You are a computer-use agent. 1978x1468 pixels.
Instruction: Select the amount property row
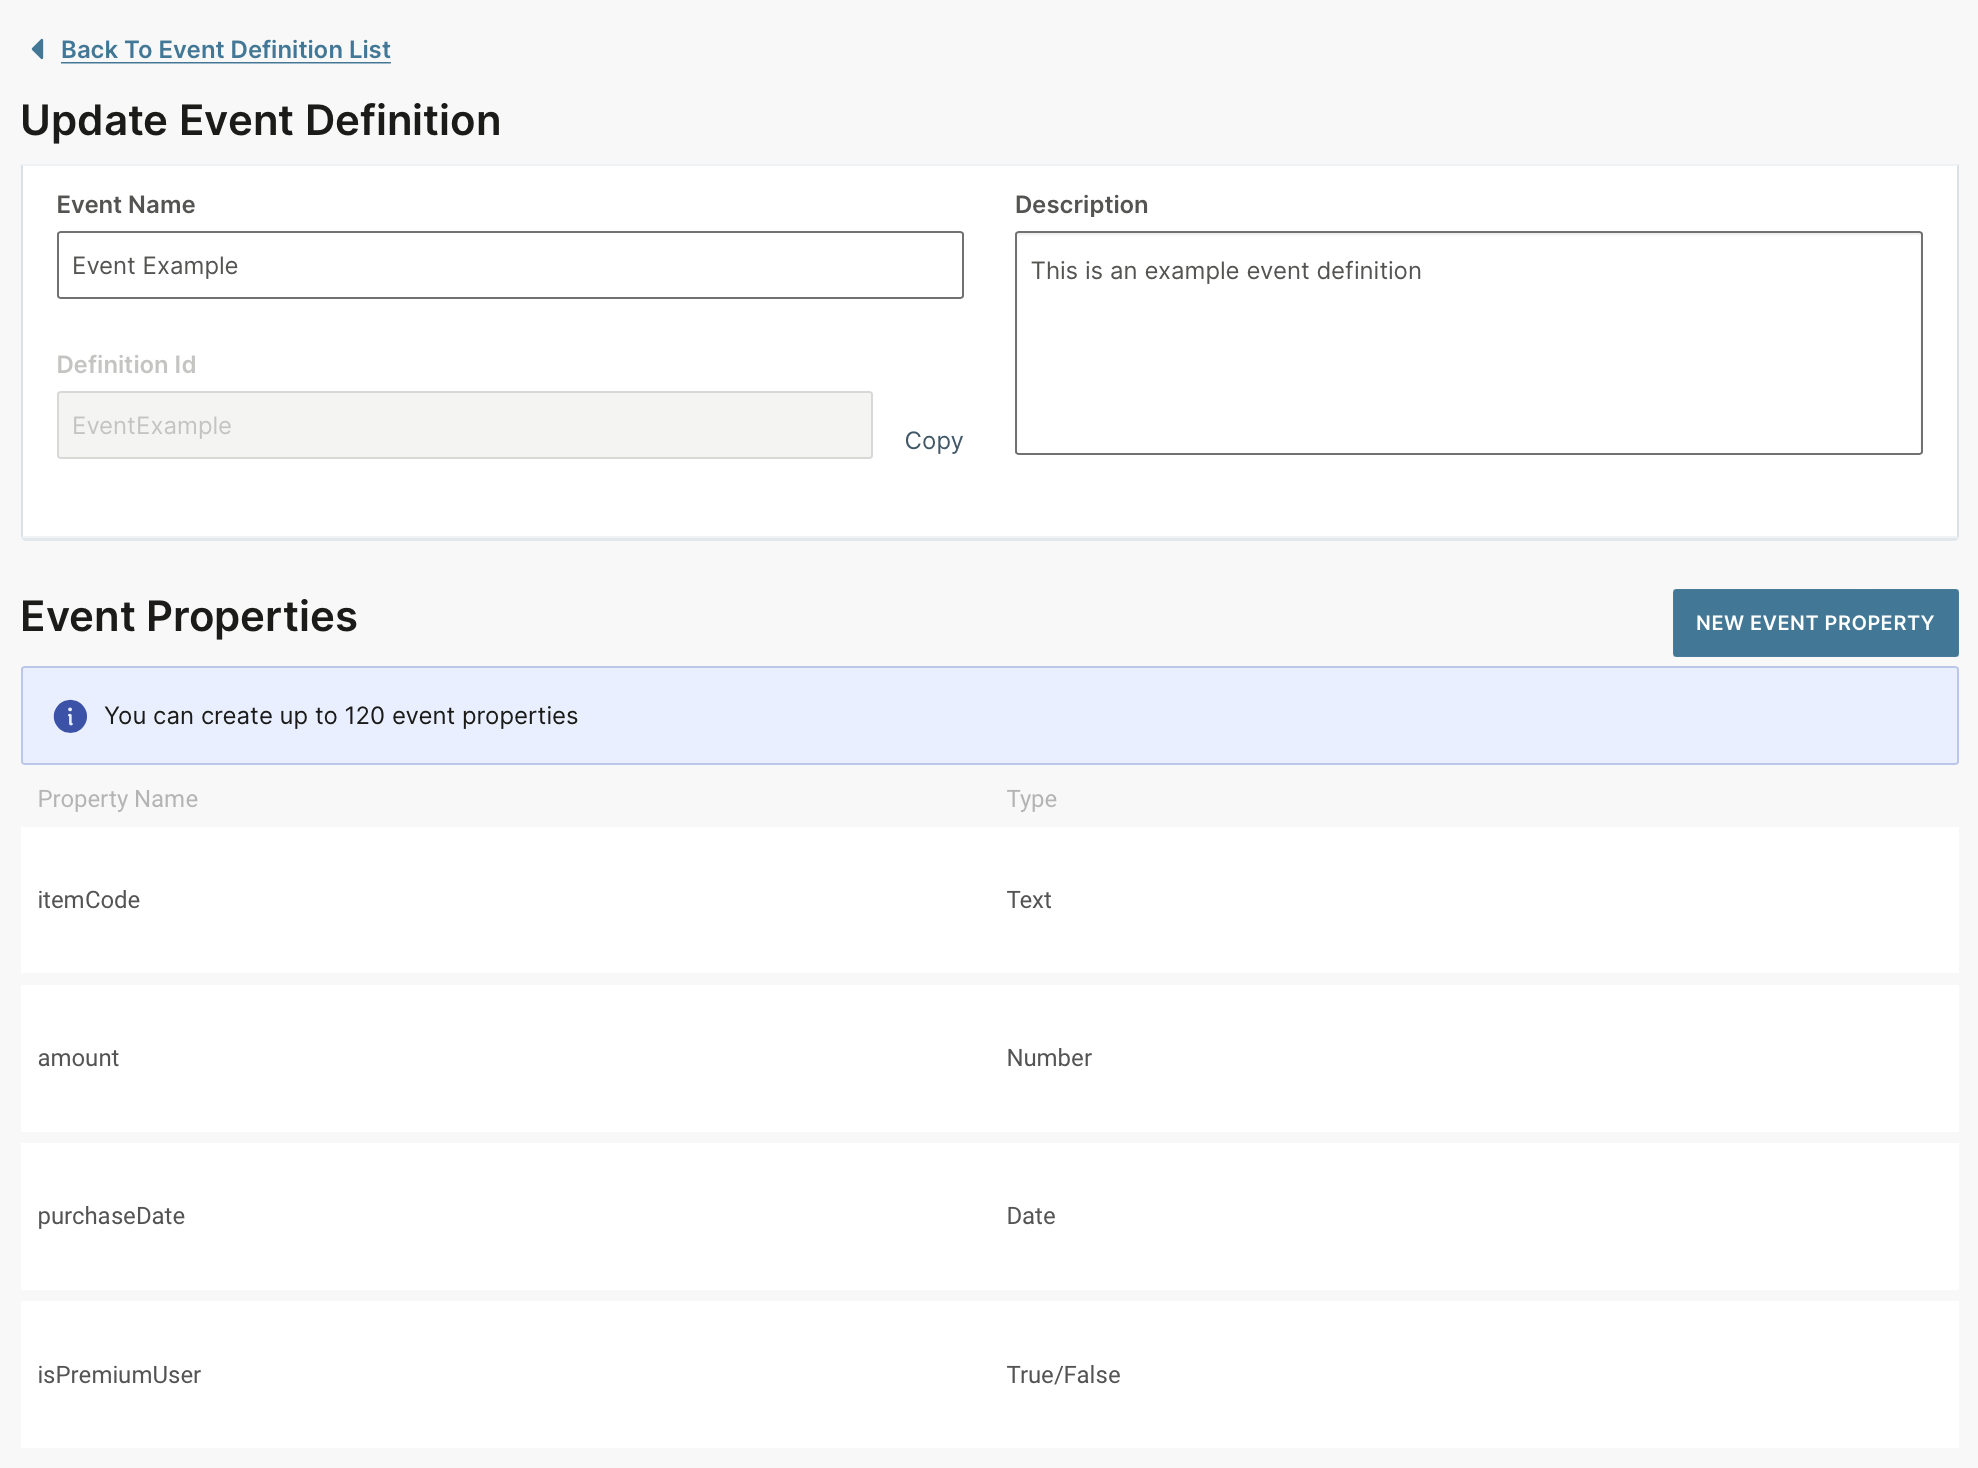point(500,1058)
